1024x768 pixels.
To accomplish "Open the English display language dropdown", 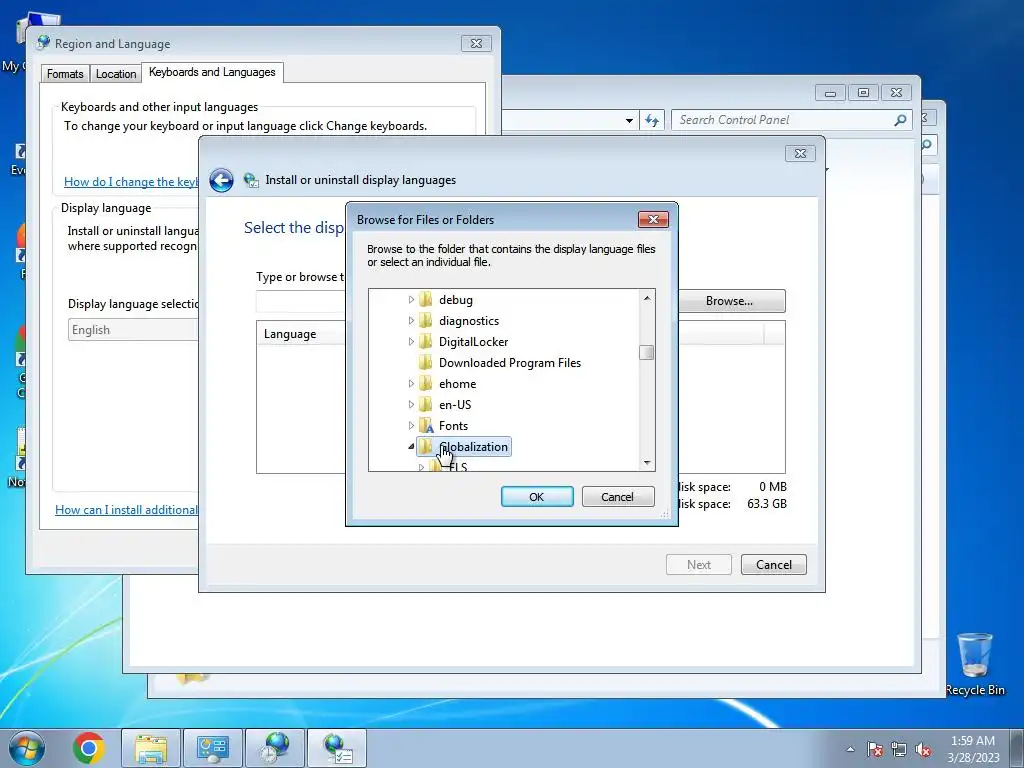I will click(133, 330).
